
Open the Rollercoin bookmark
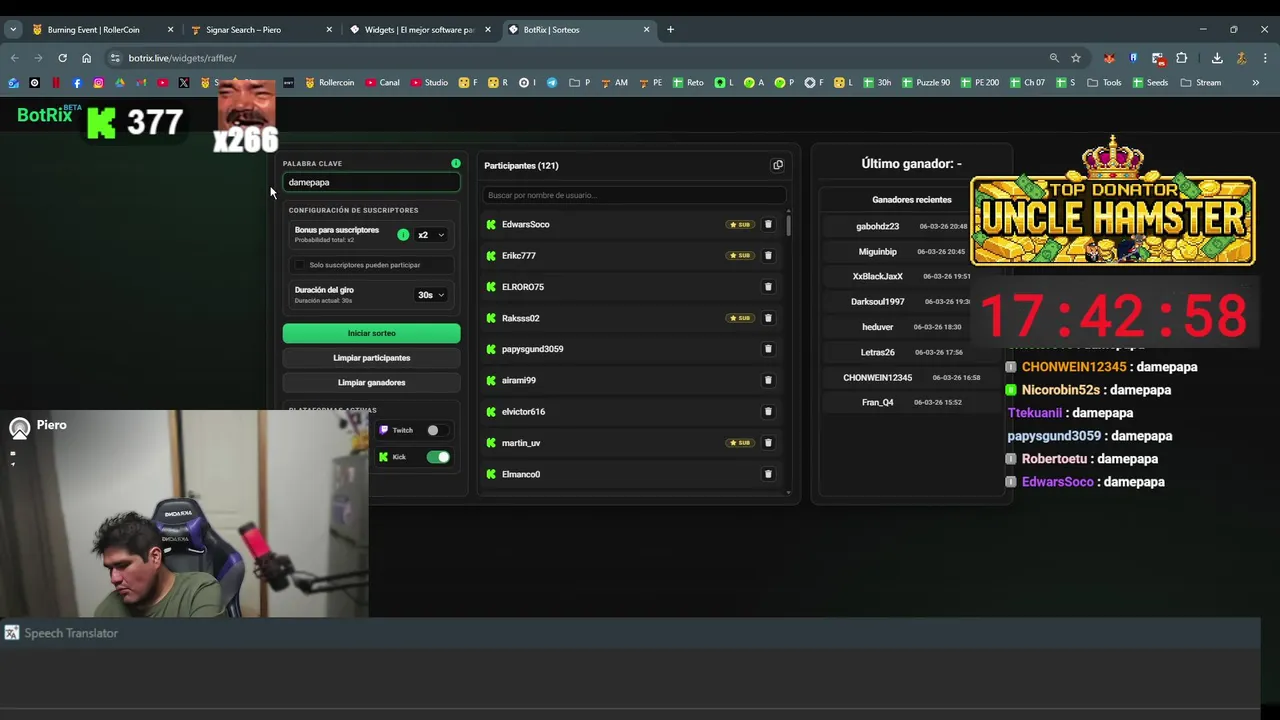(330, 82)
